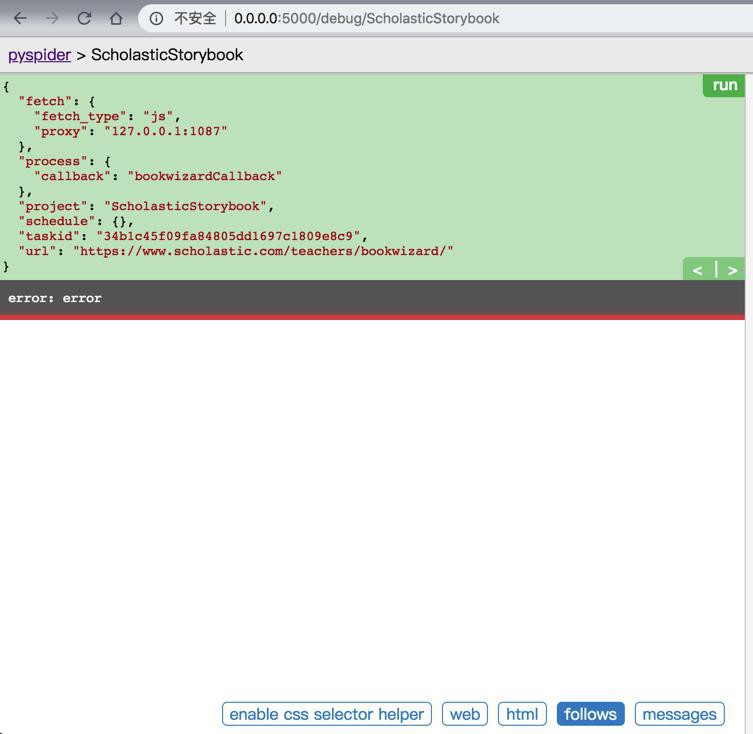Click the "project" key in task JSON
Viewport: 753px width, 734px height.
(53, 206)
